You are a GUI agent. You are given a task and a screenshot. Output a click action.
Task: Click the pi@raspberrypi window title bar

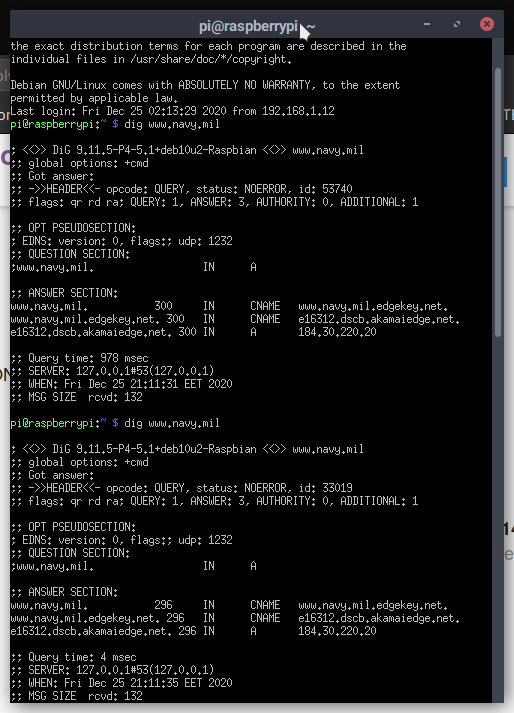[257, 25]
